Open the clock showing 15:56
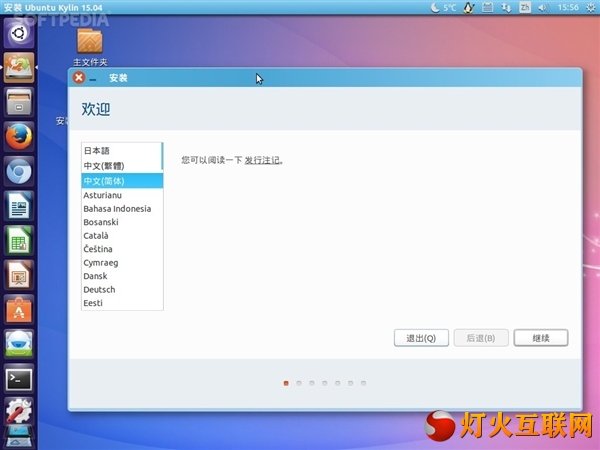The image size is (600, 450). pos(568,7)
